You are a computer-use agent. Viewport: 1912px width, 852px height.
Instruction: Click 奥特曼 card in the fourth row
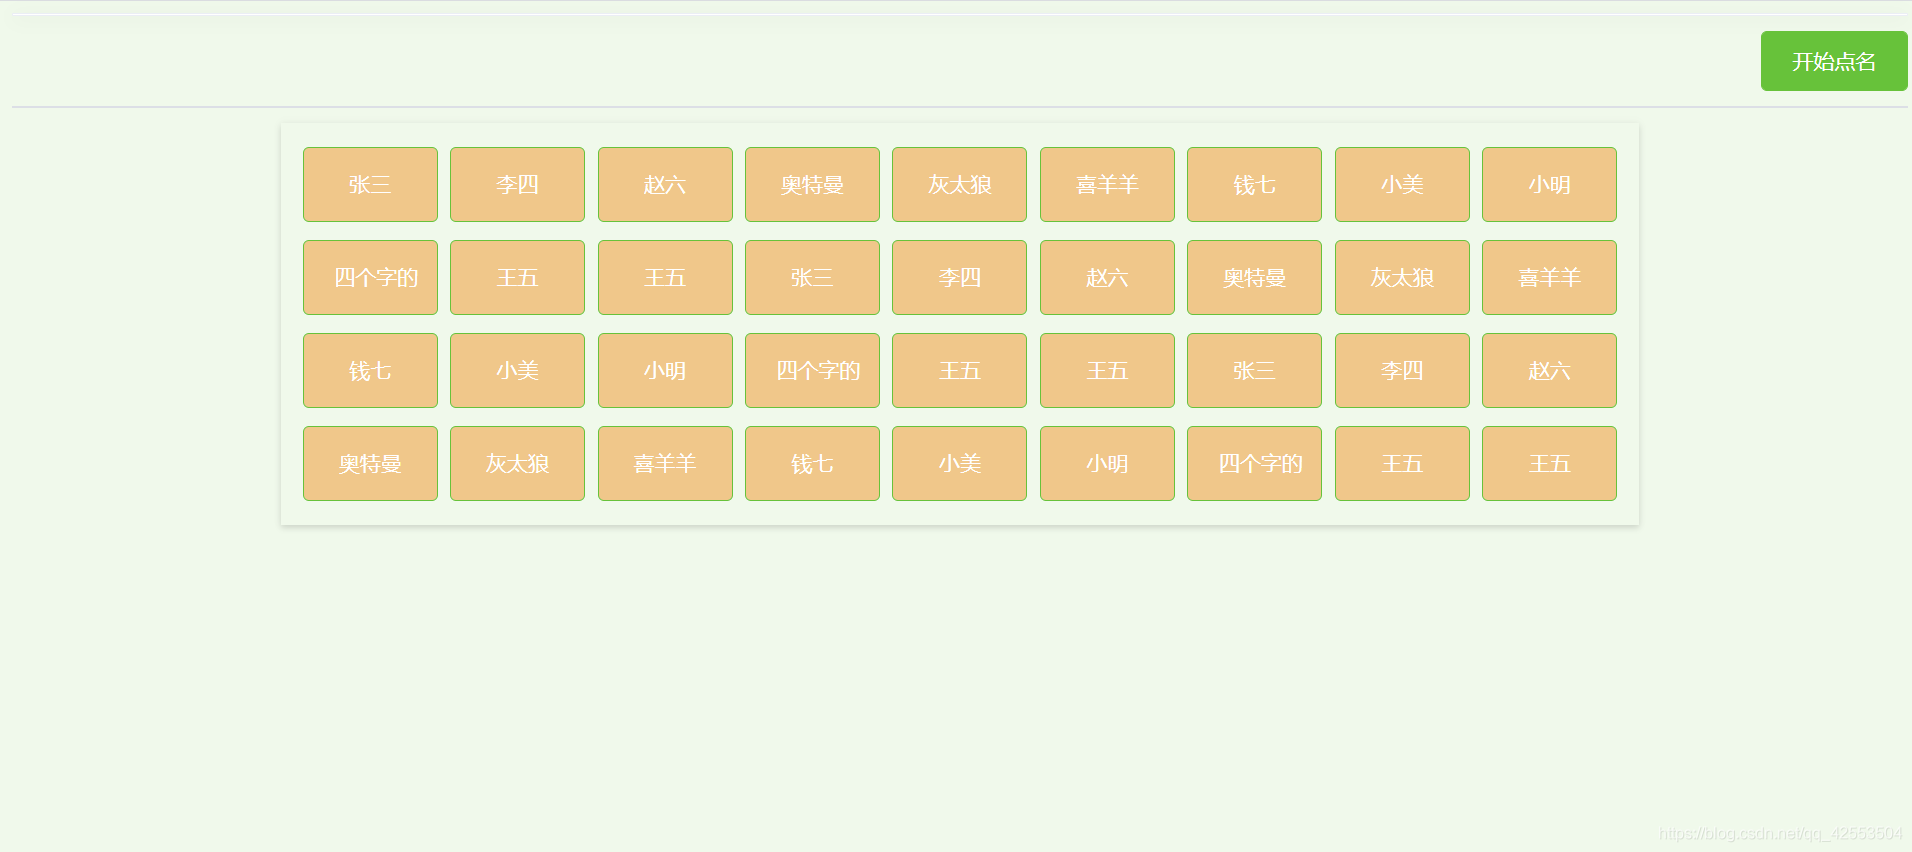(370, 463)
